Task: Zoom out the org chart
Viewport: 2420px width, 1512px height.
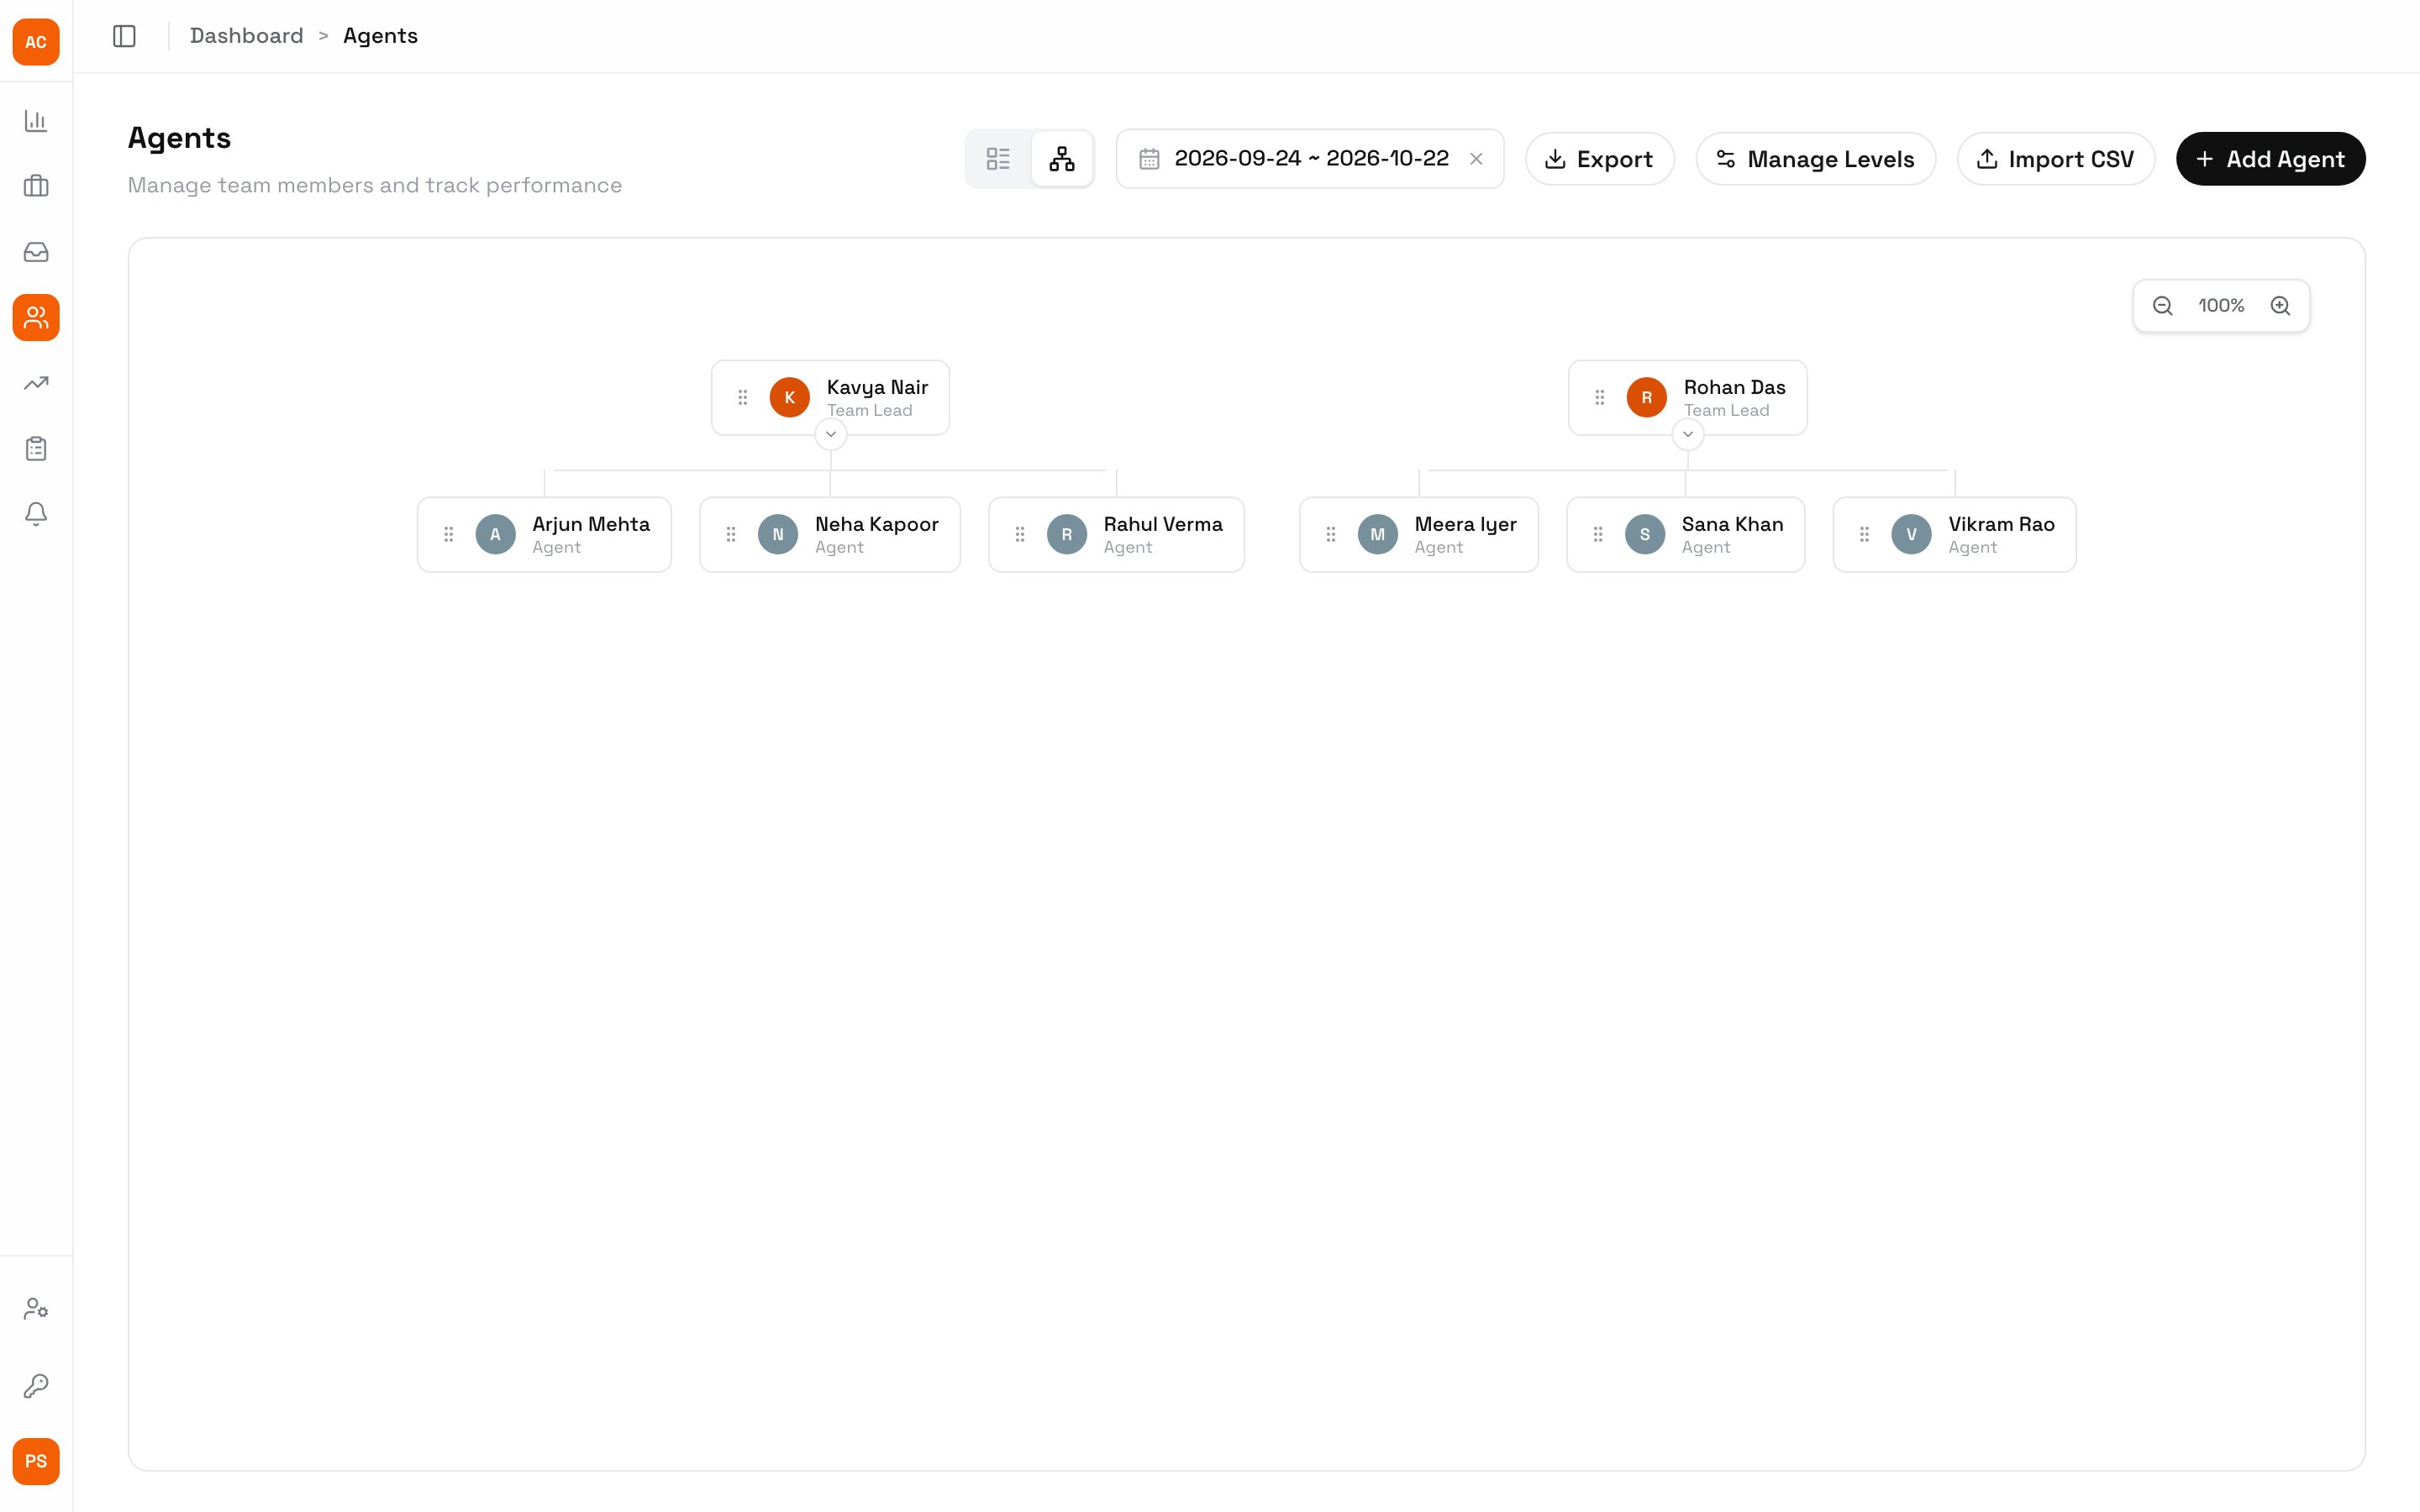Action: (x=2163, y=306)
